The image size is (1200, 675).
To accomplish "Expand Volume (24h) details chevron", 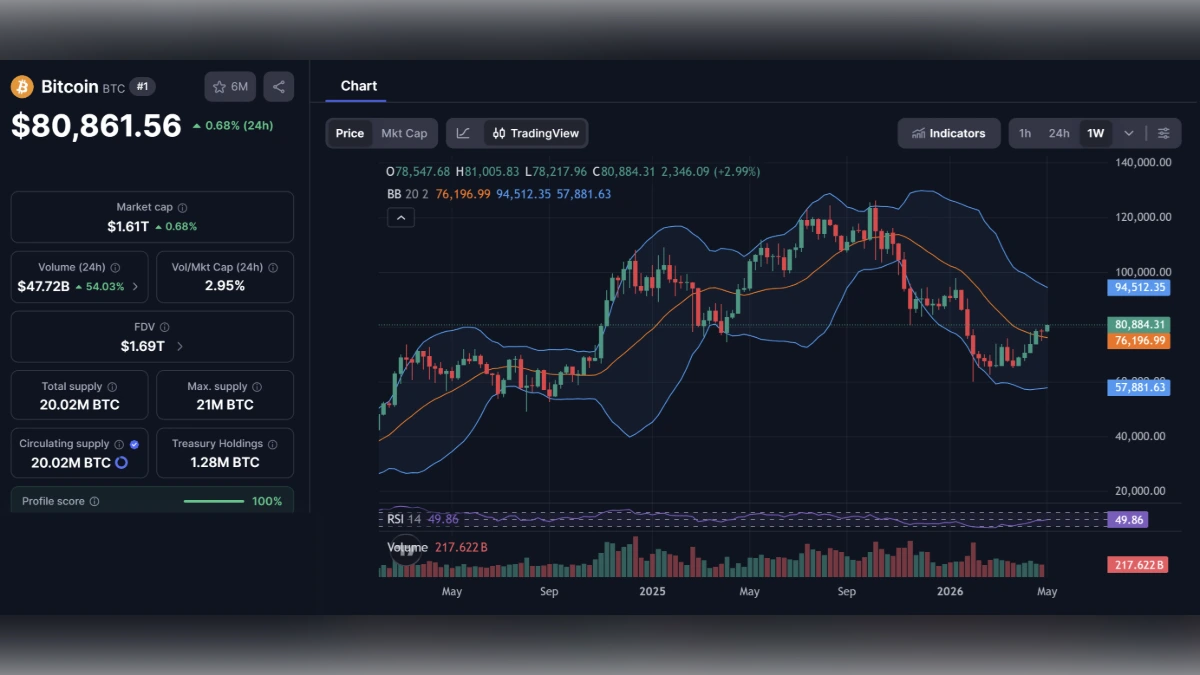I will click(x=135, y=286).
